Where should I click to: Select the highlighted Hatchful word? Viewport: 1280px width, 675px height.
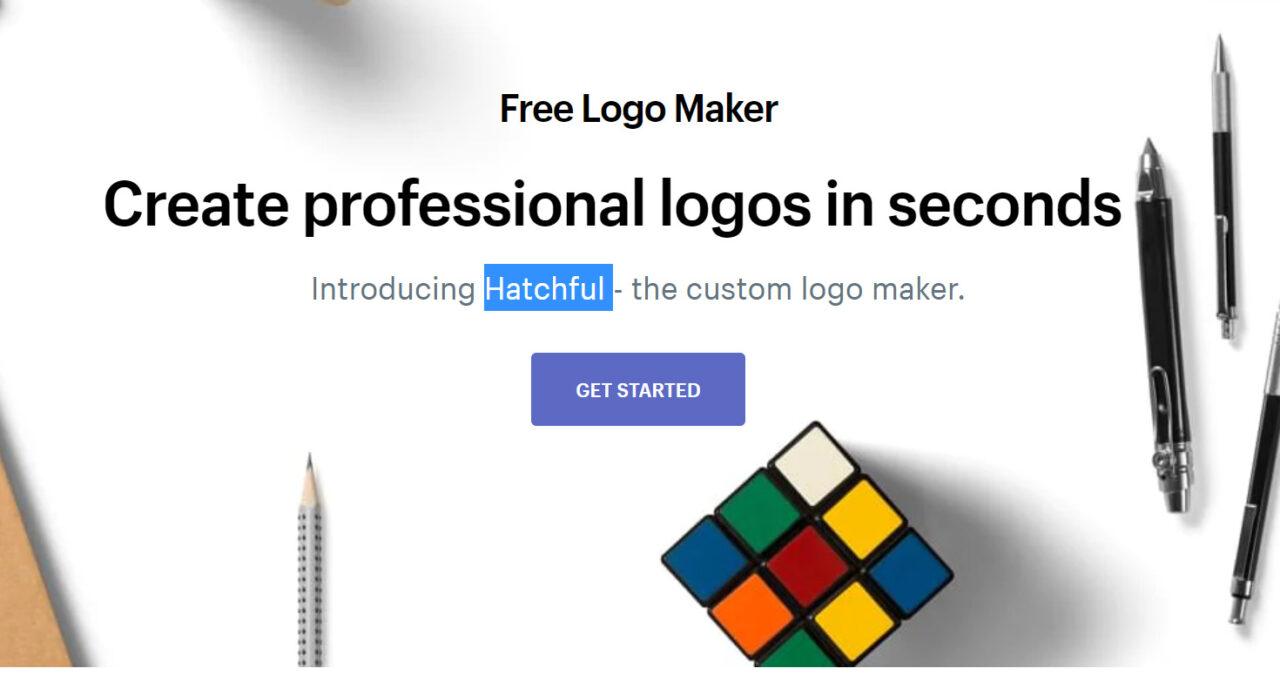click(548, 288)
